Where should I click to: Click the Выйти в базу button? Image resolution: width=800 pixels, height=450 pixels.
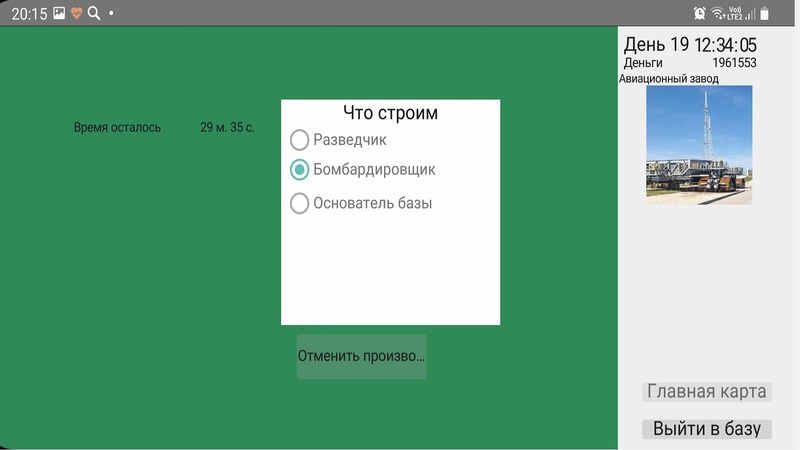click(x=707, y=429)
